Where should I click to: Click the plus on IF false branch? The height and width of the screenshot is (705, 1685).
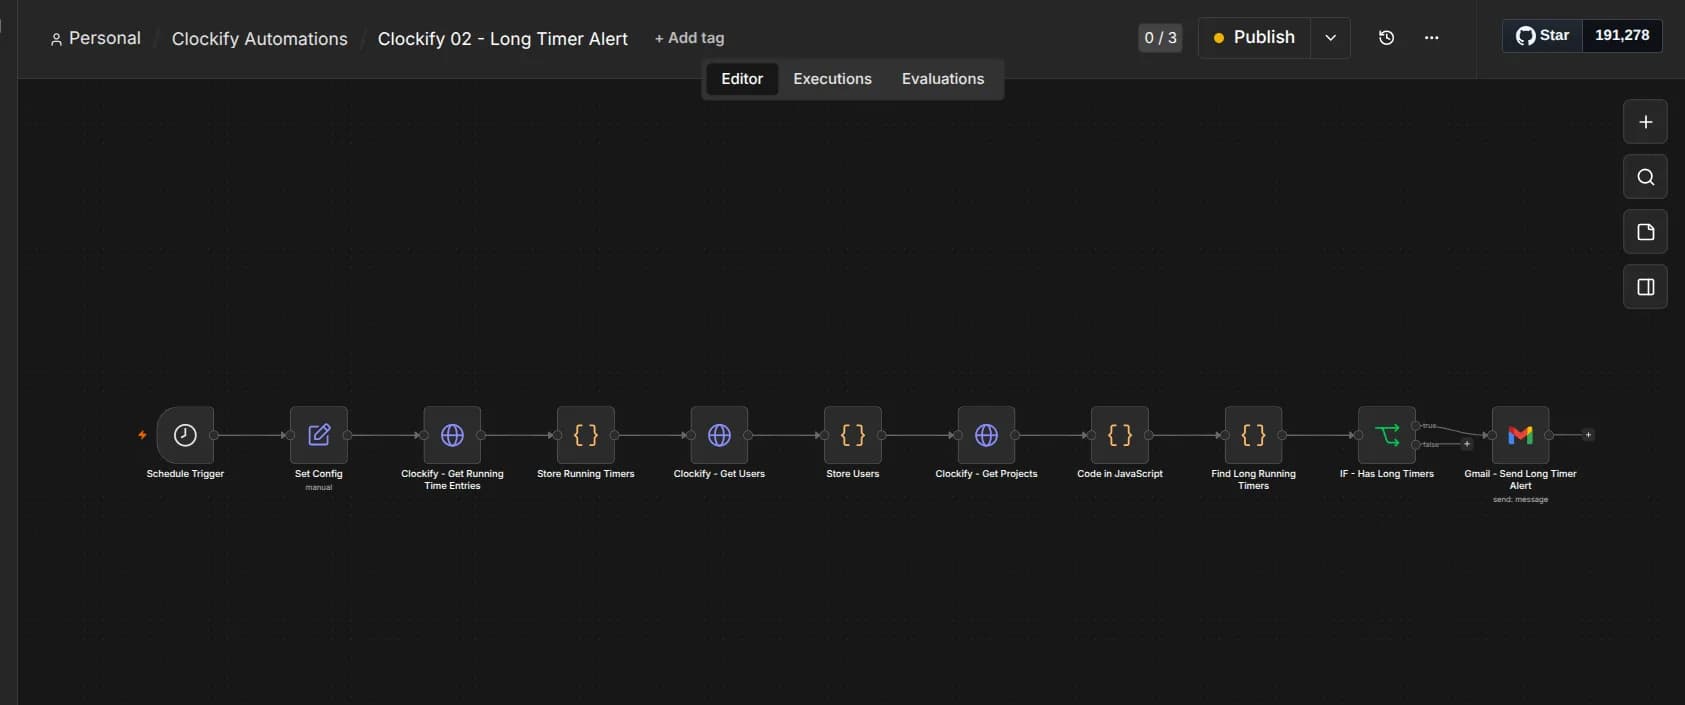[1467, 444]
